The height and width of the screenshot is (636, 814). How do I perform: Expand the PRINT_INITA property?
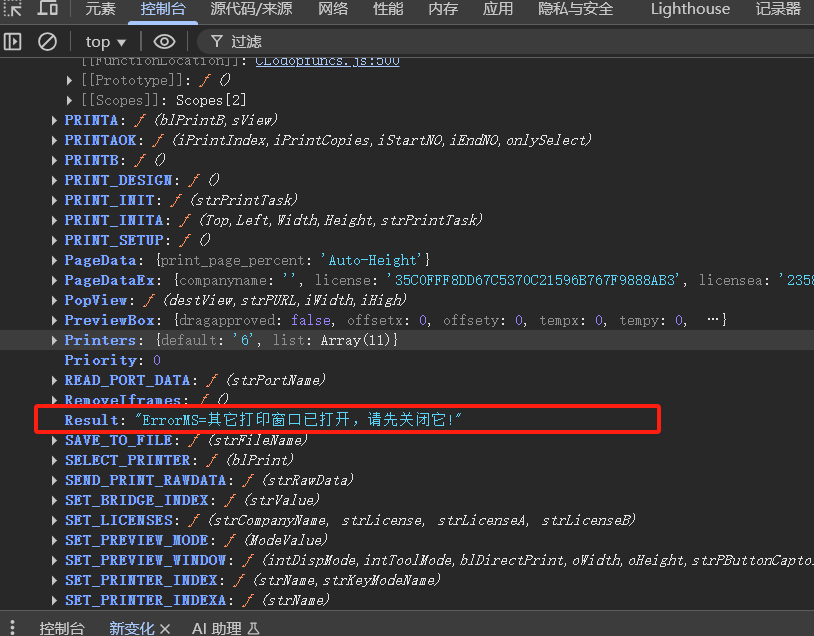point(55,220)
